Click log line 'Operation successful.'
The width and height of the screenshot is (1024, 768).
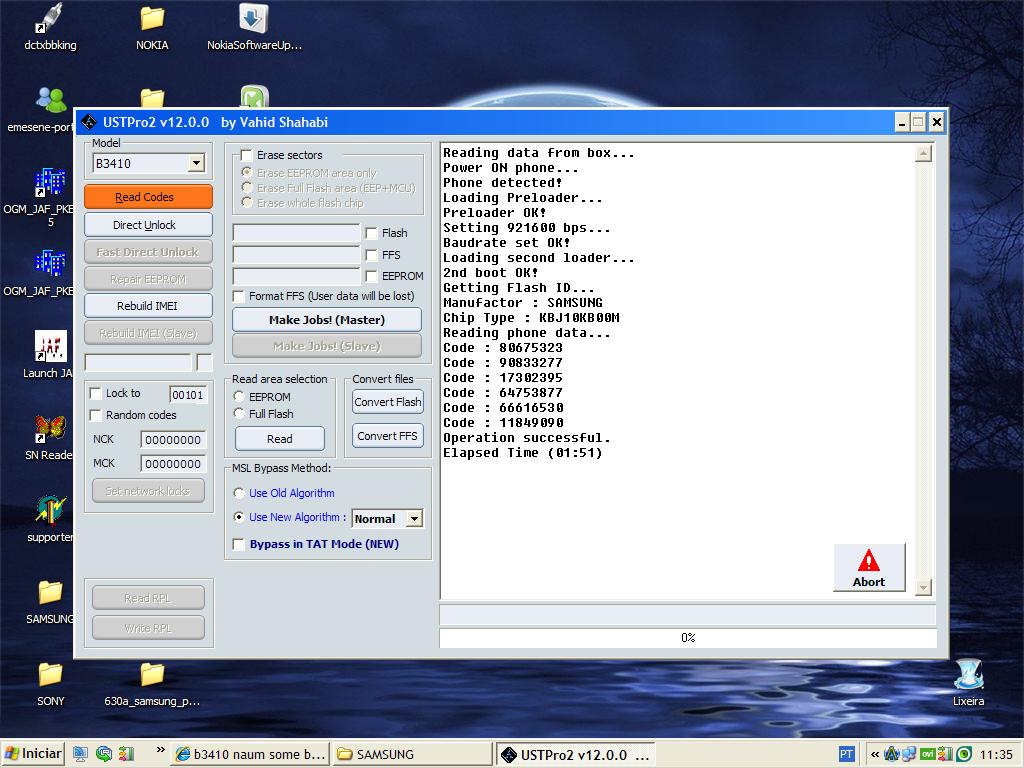(526, 438)
